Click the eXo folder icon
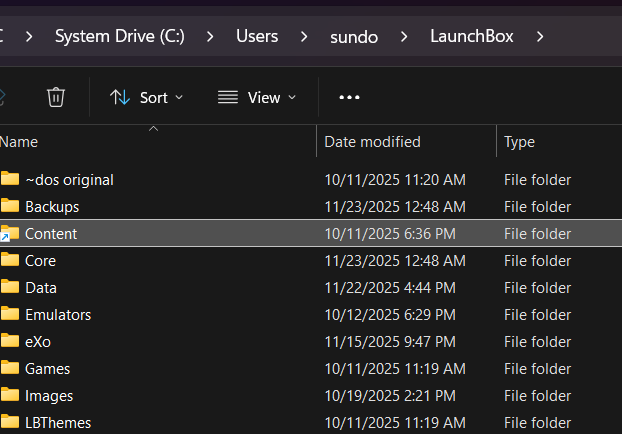 point(11,342)
